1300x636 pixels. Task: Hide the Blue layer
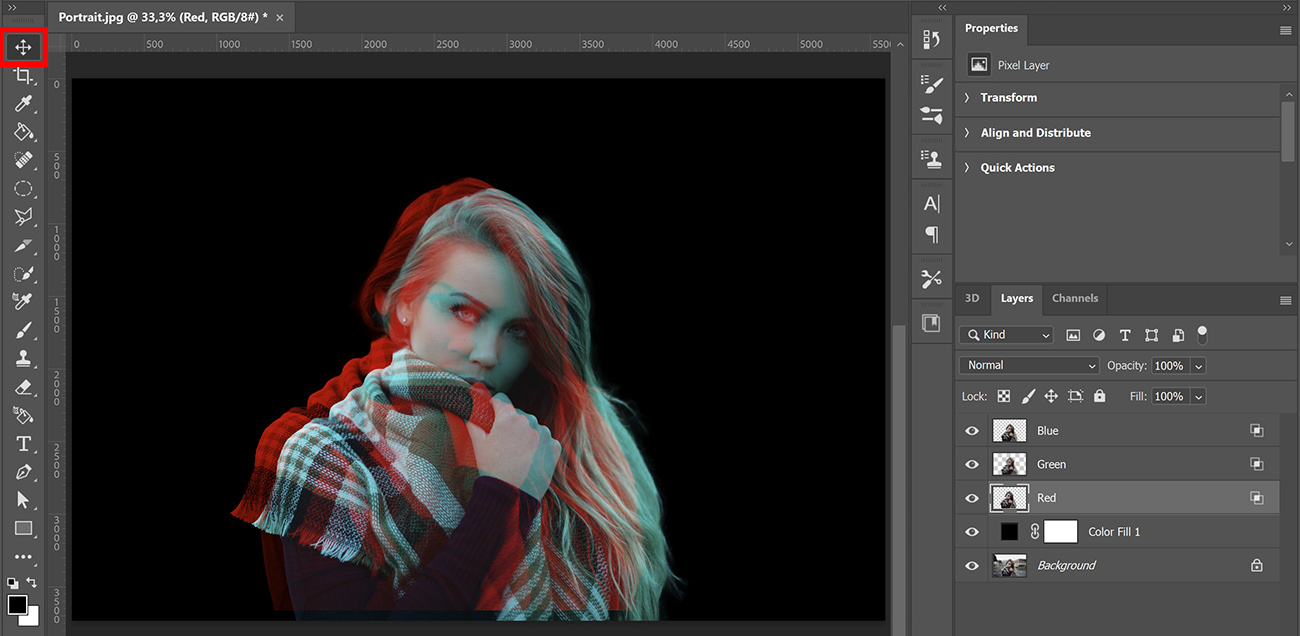(971, 431)
